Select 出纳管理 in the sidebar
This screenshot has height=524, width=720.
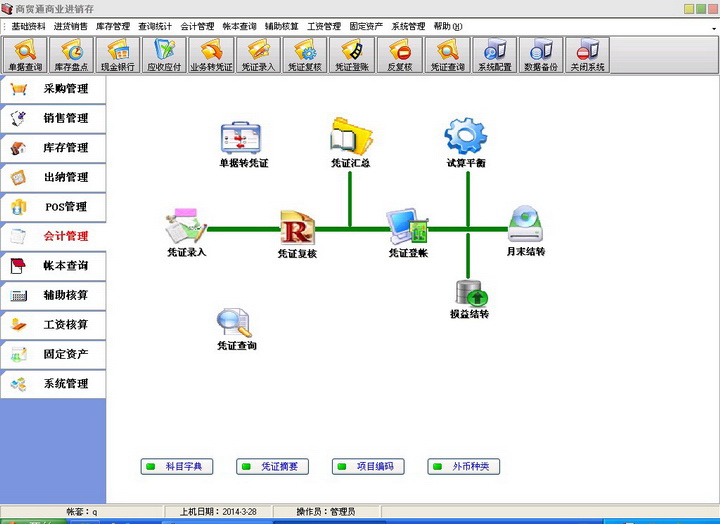coord(53,177)
